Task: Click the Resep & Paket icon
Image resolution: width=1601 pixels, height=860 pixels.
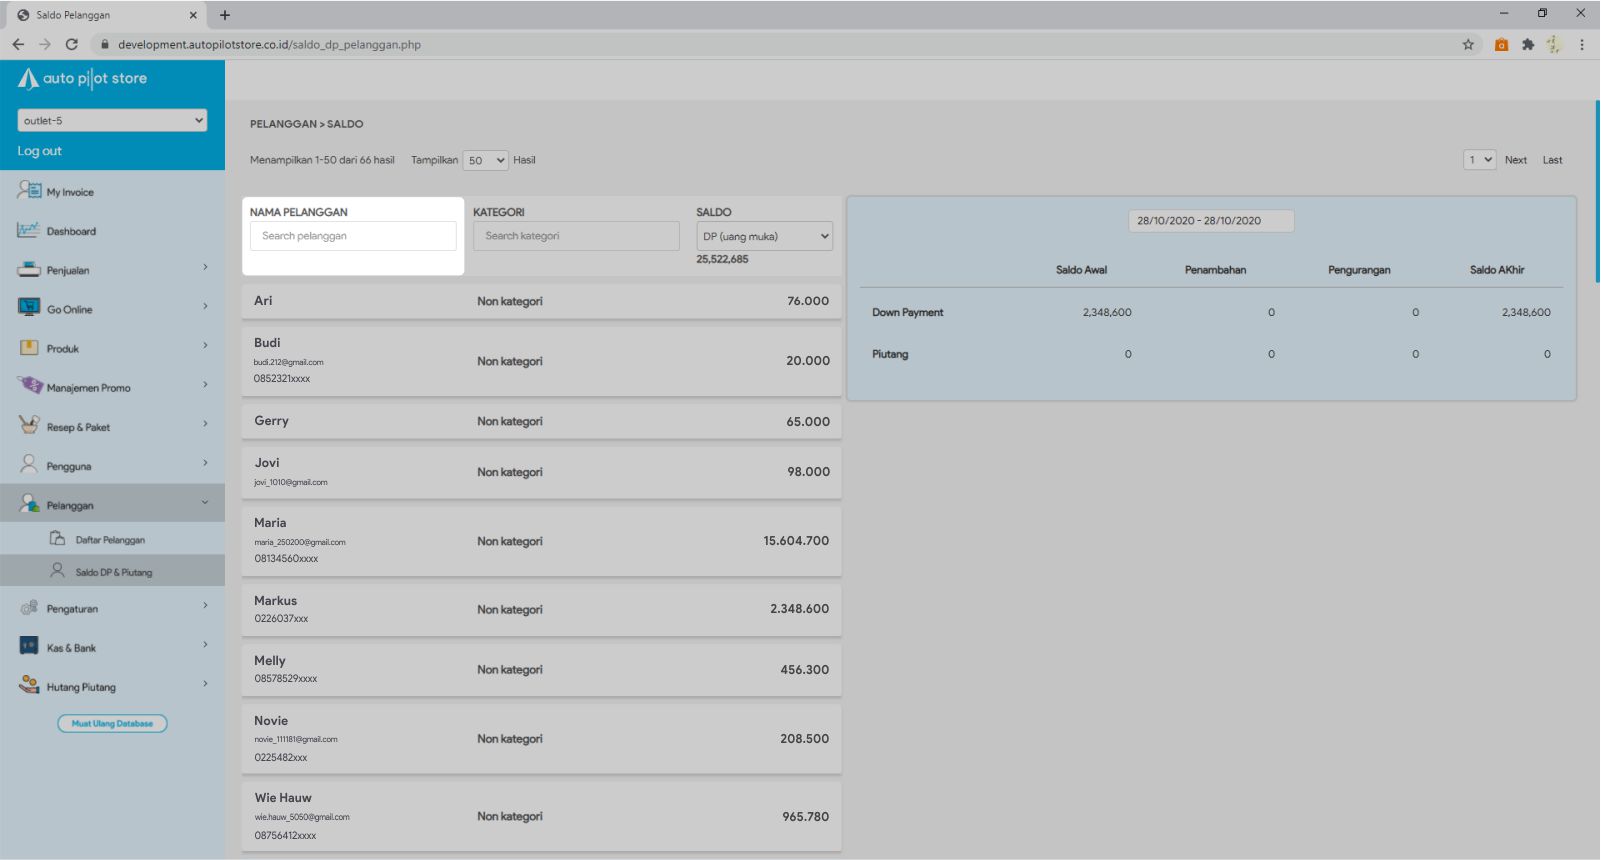Action: pyautogui.click(x=29, y=425)
